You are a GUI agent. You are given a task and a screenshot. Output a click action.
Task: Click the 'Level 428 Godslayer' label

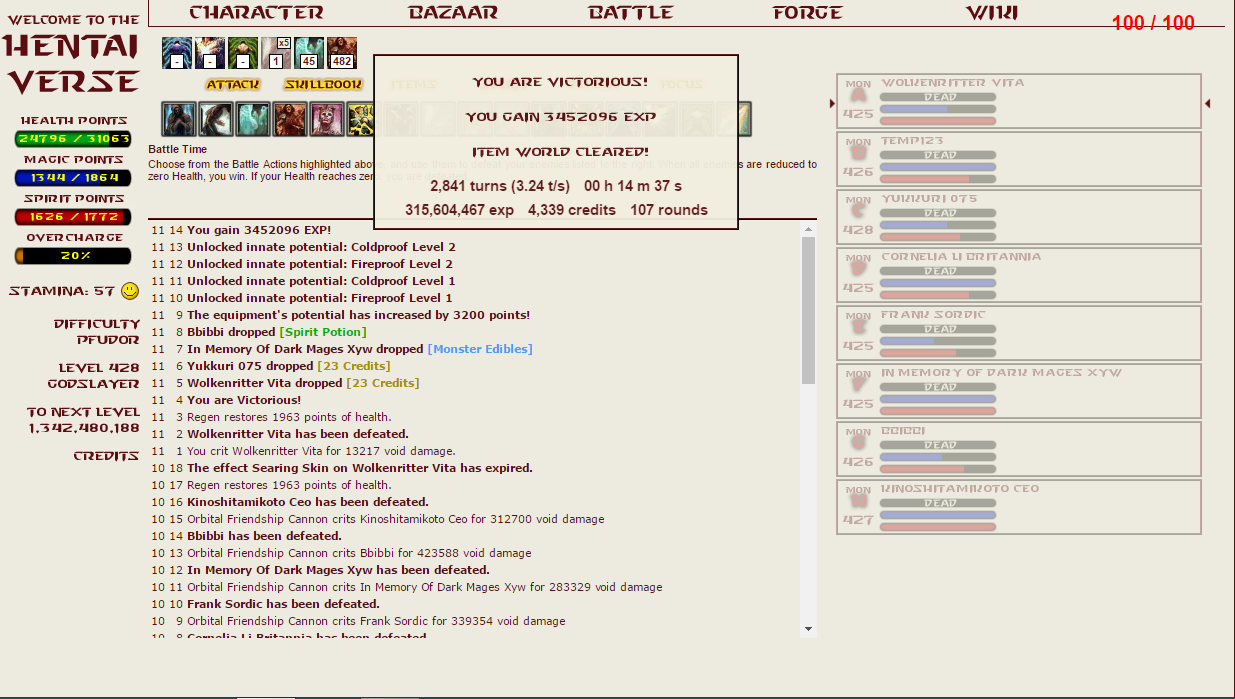tap(94, 376)
